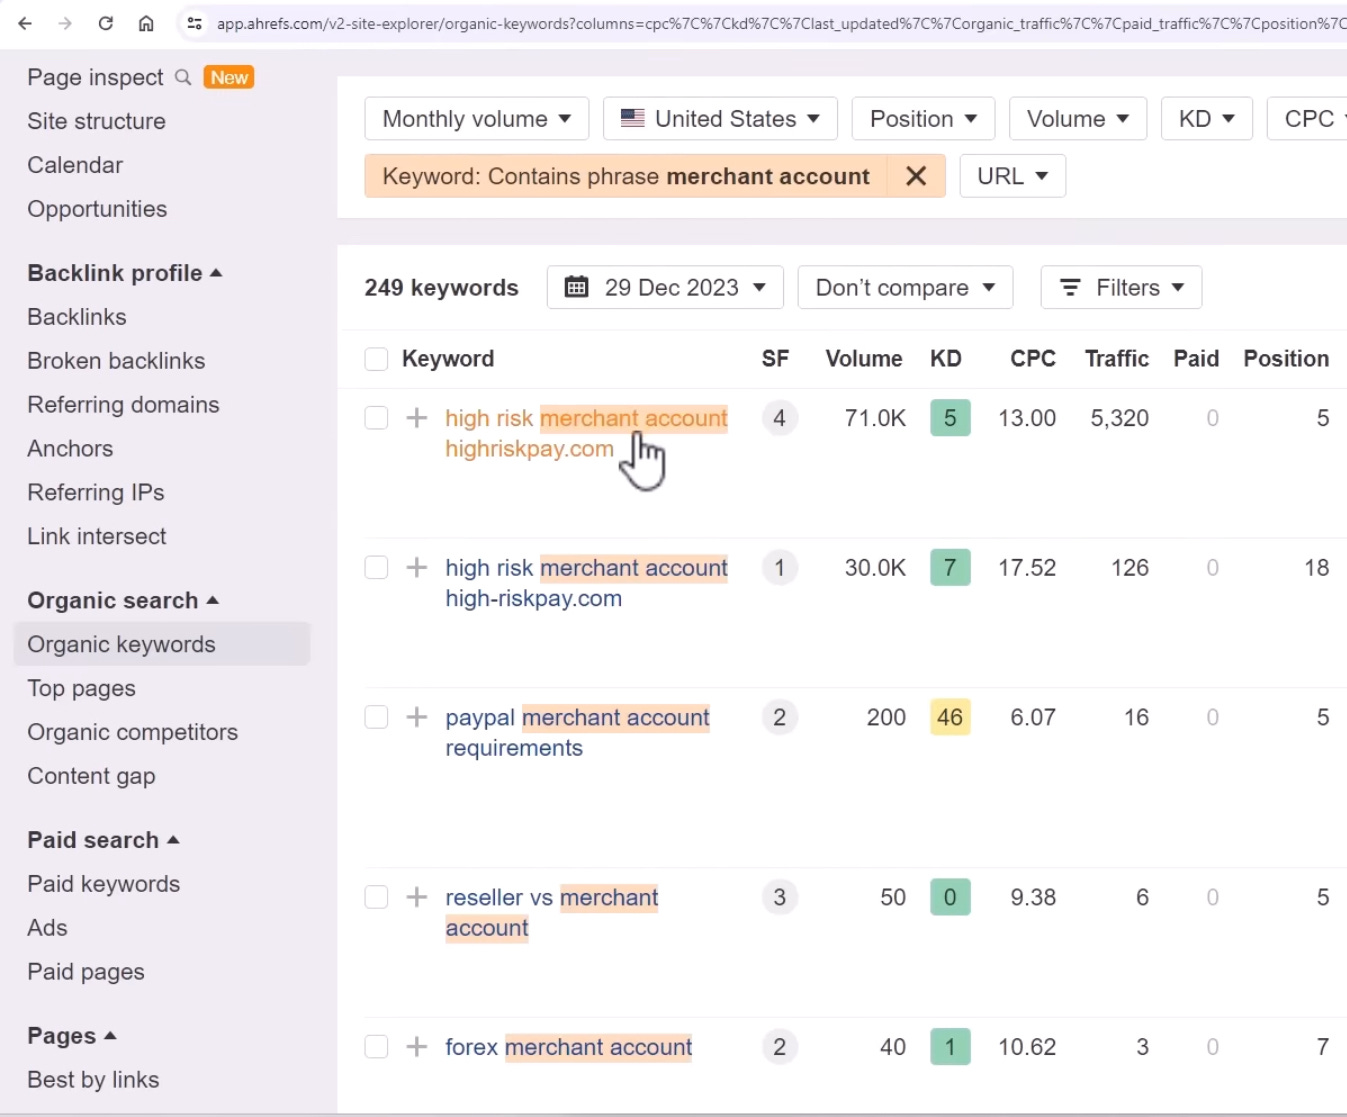This screenshot has height=1117, width=1347.
Task: Go back with browser back arrow
Action: pyautogui.click(x=25, y=23)
